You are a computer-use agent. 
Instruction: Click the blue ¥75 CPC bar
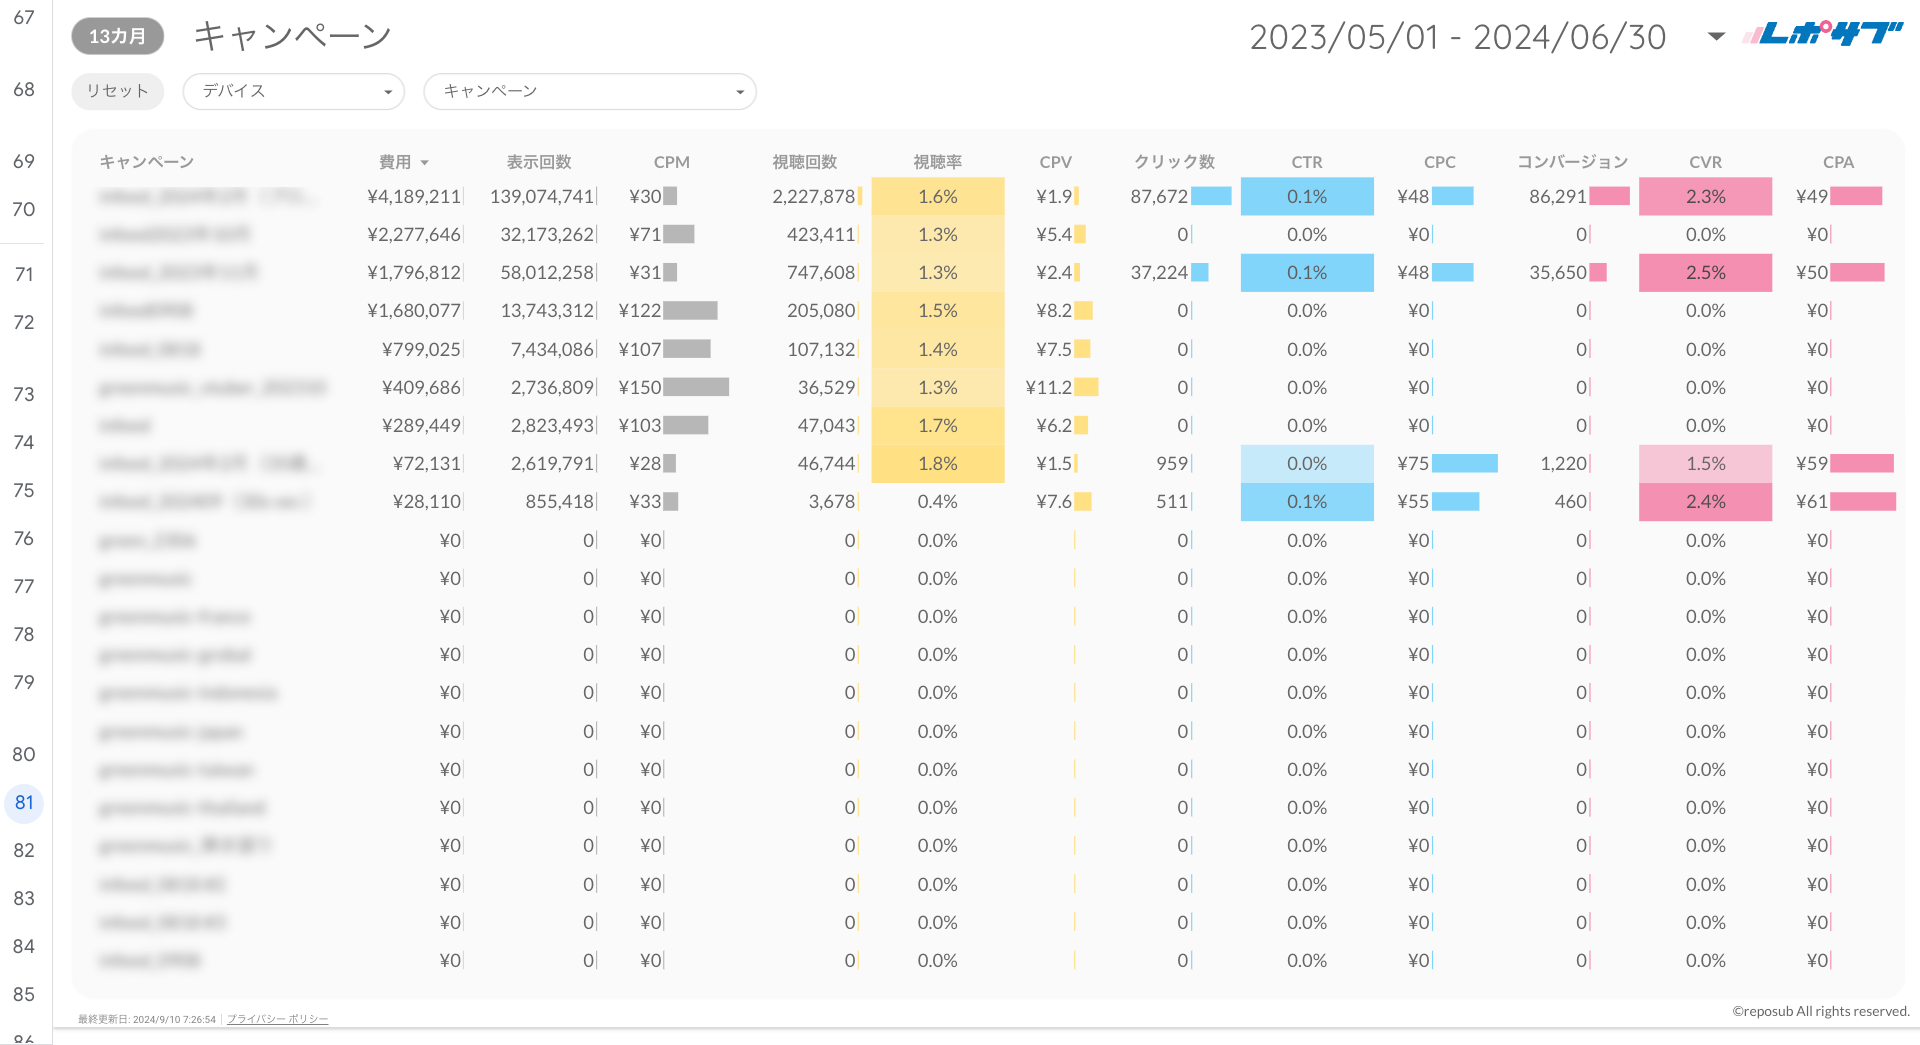coord(1464,464)
